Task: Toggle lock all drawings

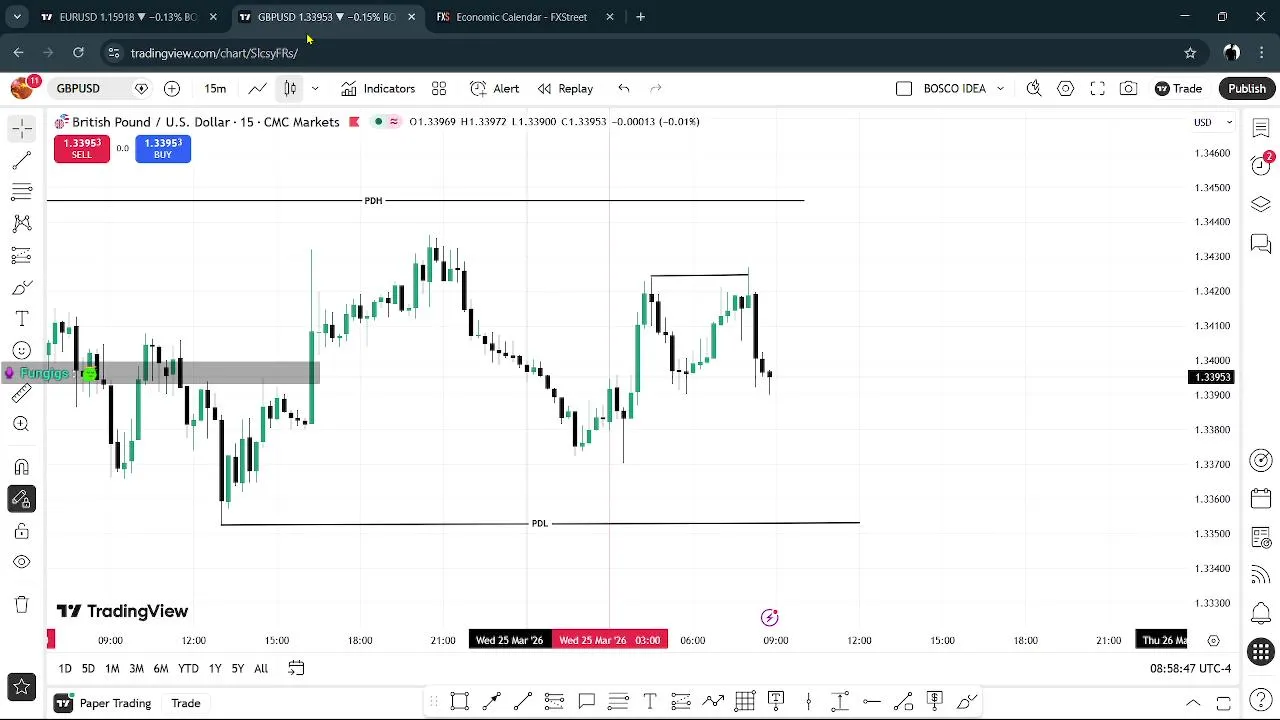Action: coord(22,531)
